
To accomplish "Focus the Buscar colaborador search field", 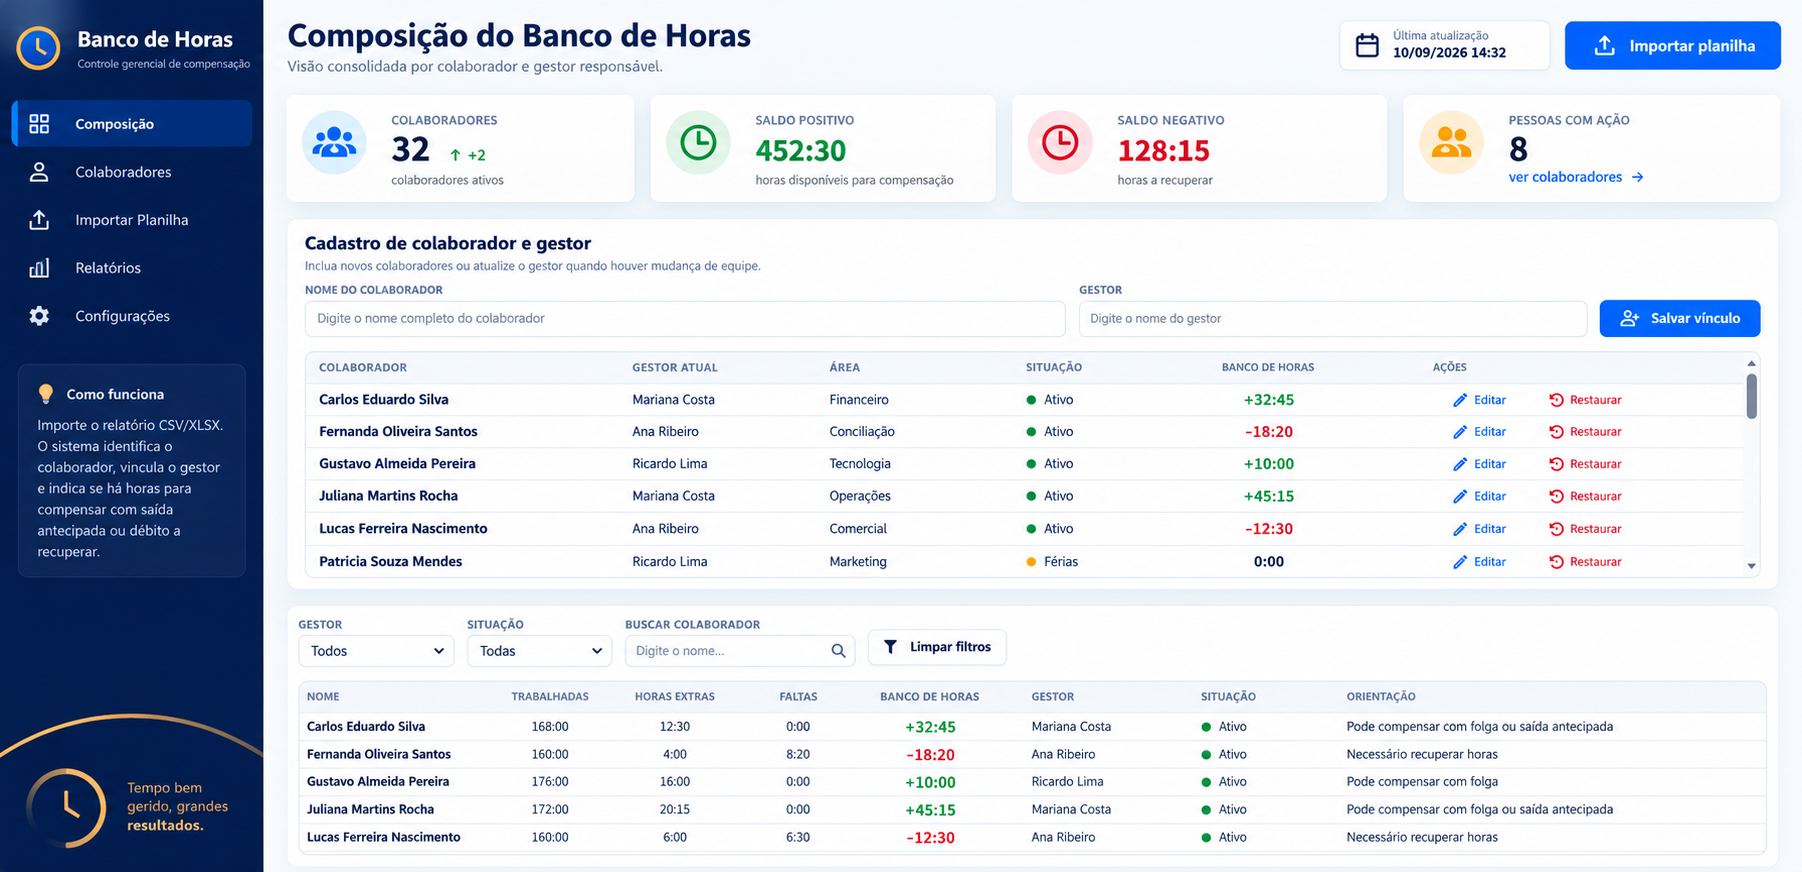I will point(739,651).
